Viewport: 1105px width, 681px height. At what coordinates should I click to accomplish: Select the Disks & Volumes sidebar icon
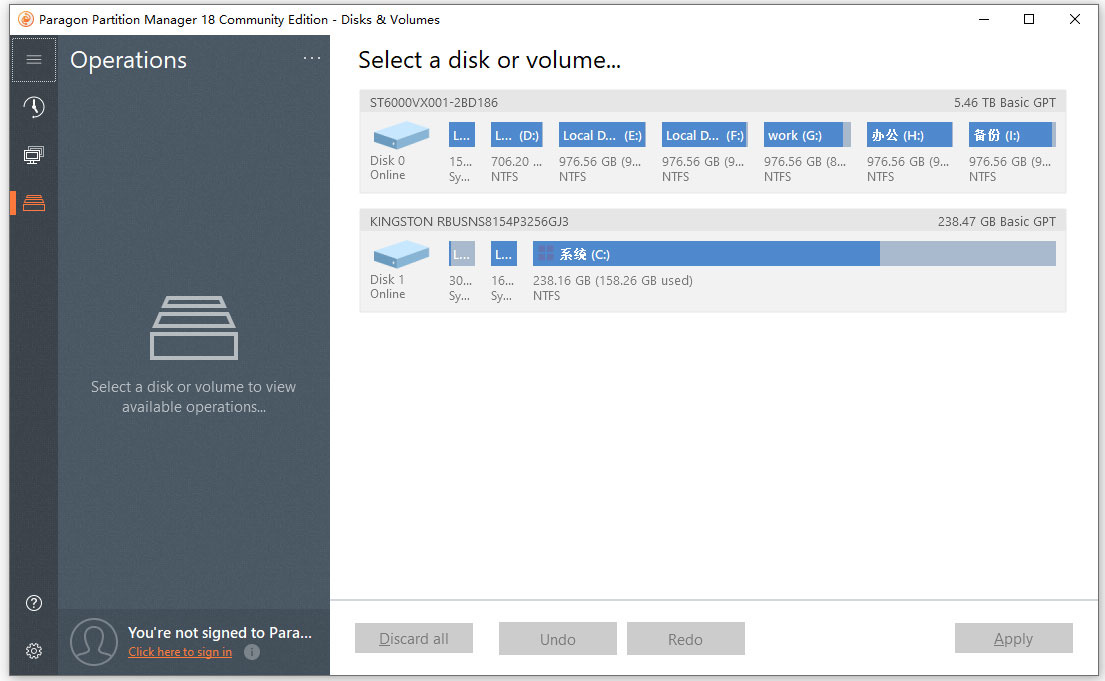point(33,203)
